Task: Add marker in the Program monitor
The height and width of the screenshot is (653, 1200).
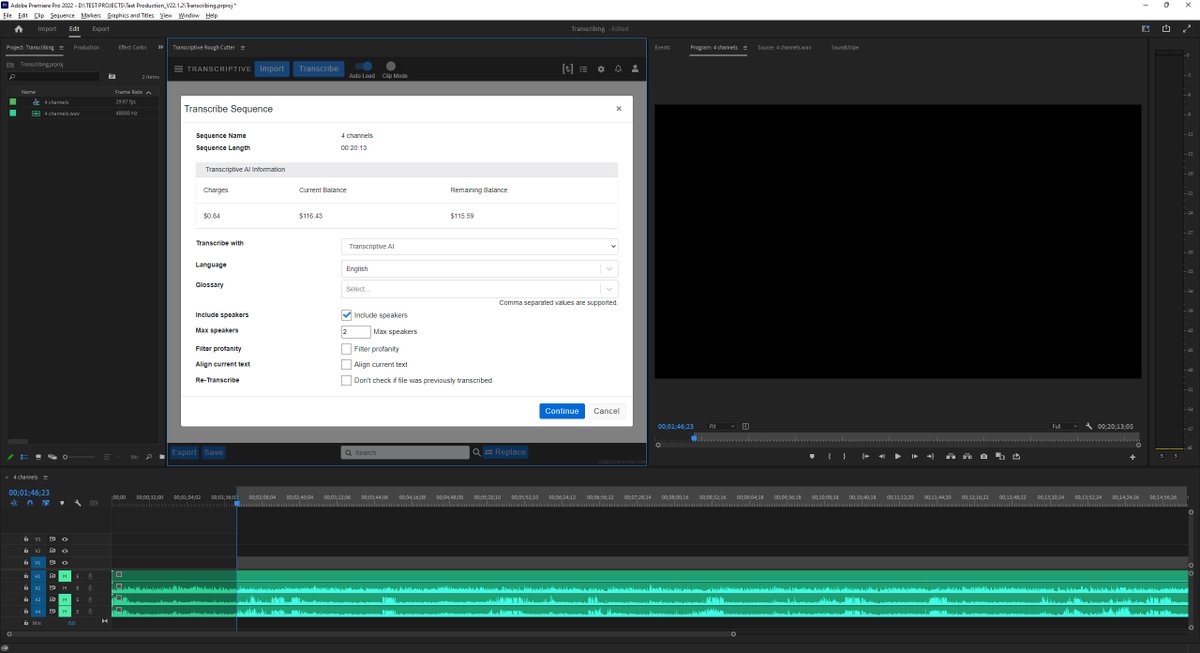Action: (812, 457)
